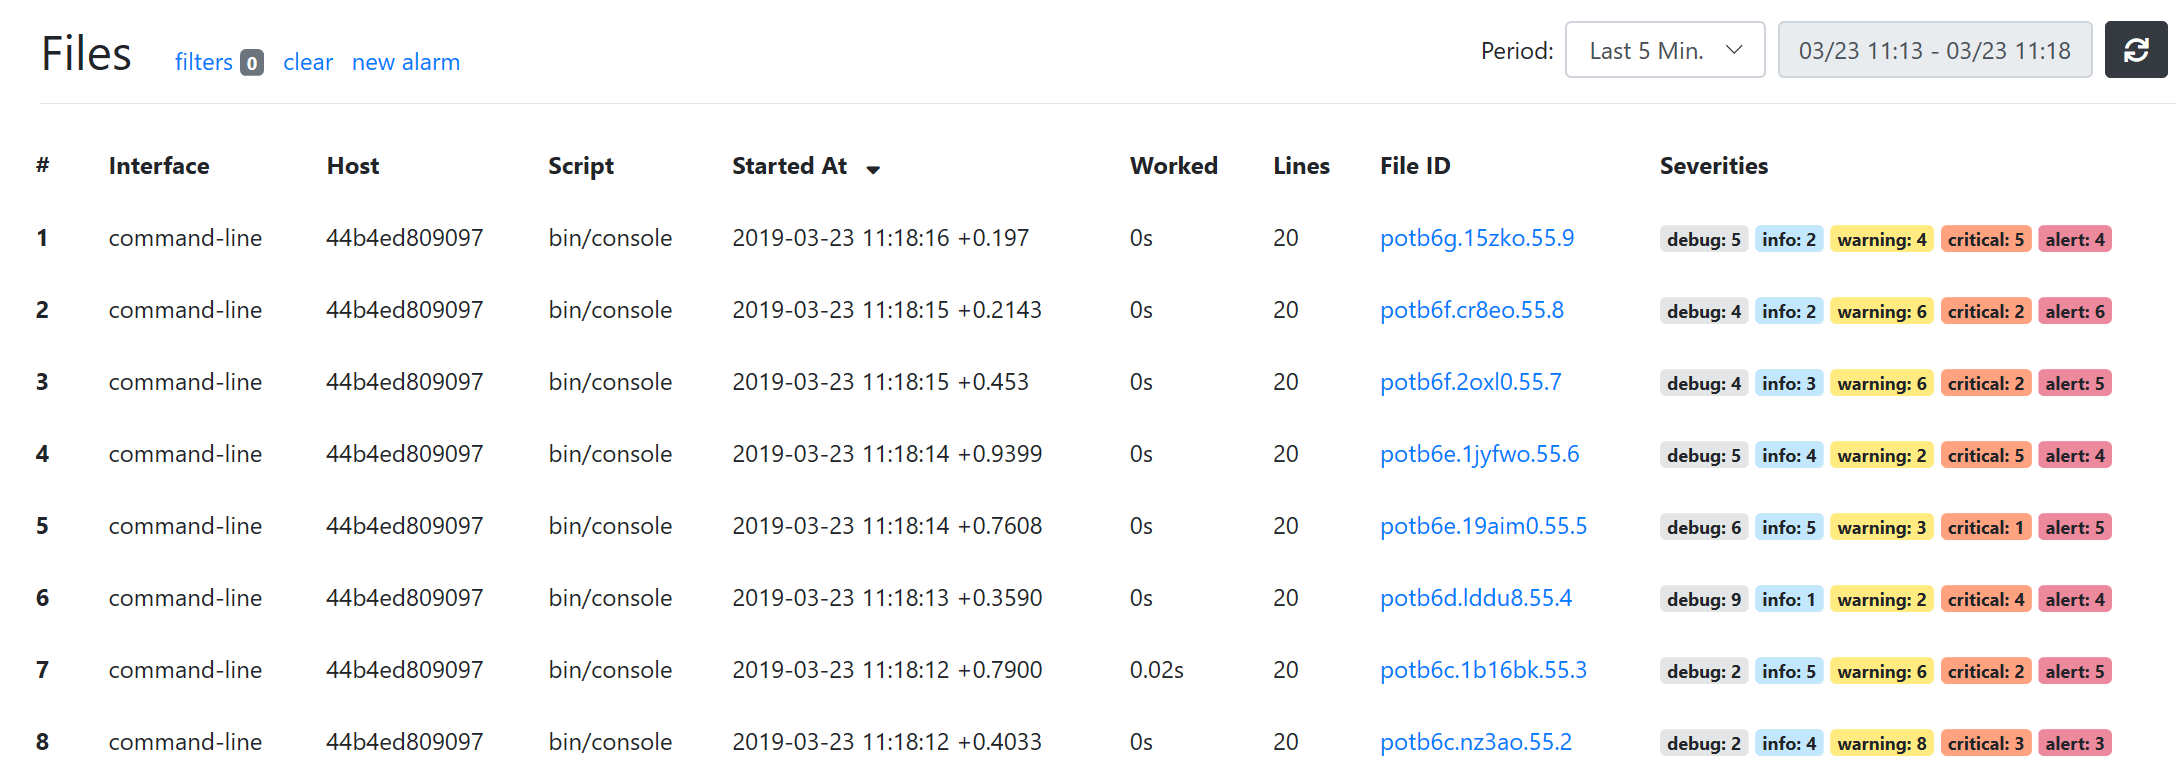This screenshot has height=781, width=2176.
Task: Open file potb6c.nz3ao.55.2
Action: 1475,742
